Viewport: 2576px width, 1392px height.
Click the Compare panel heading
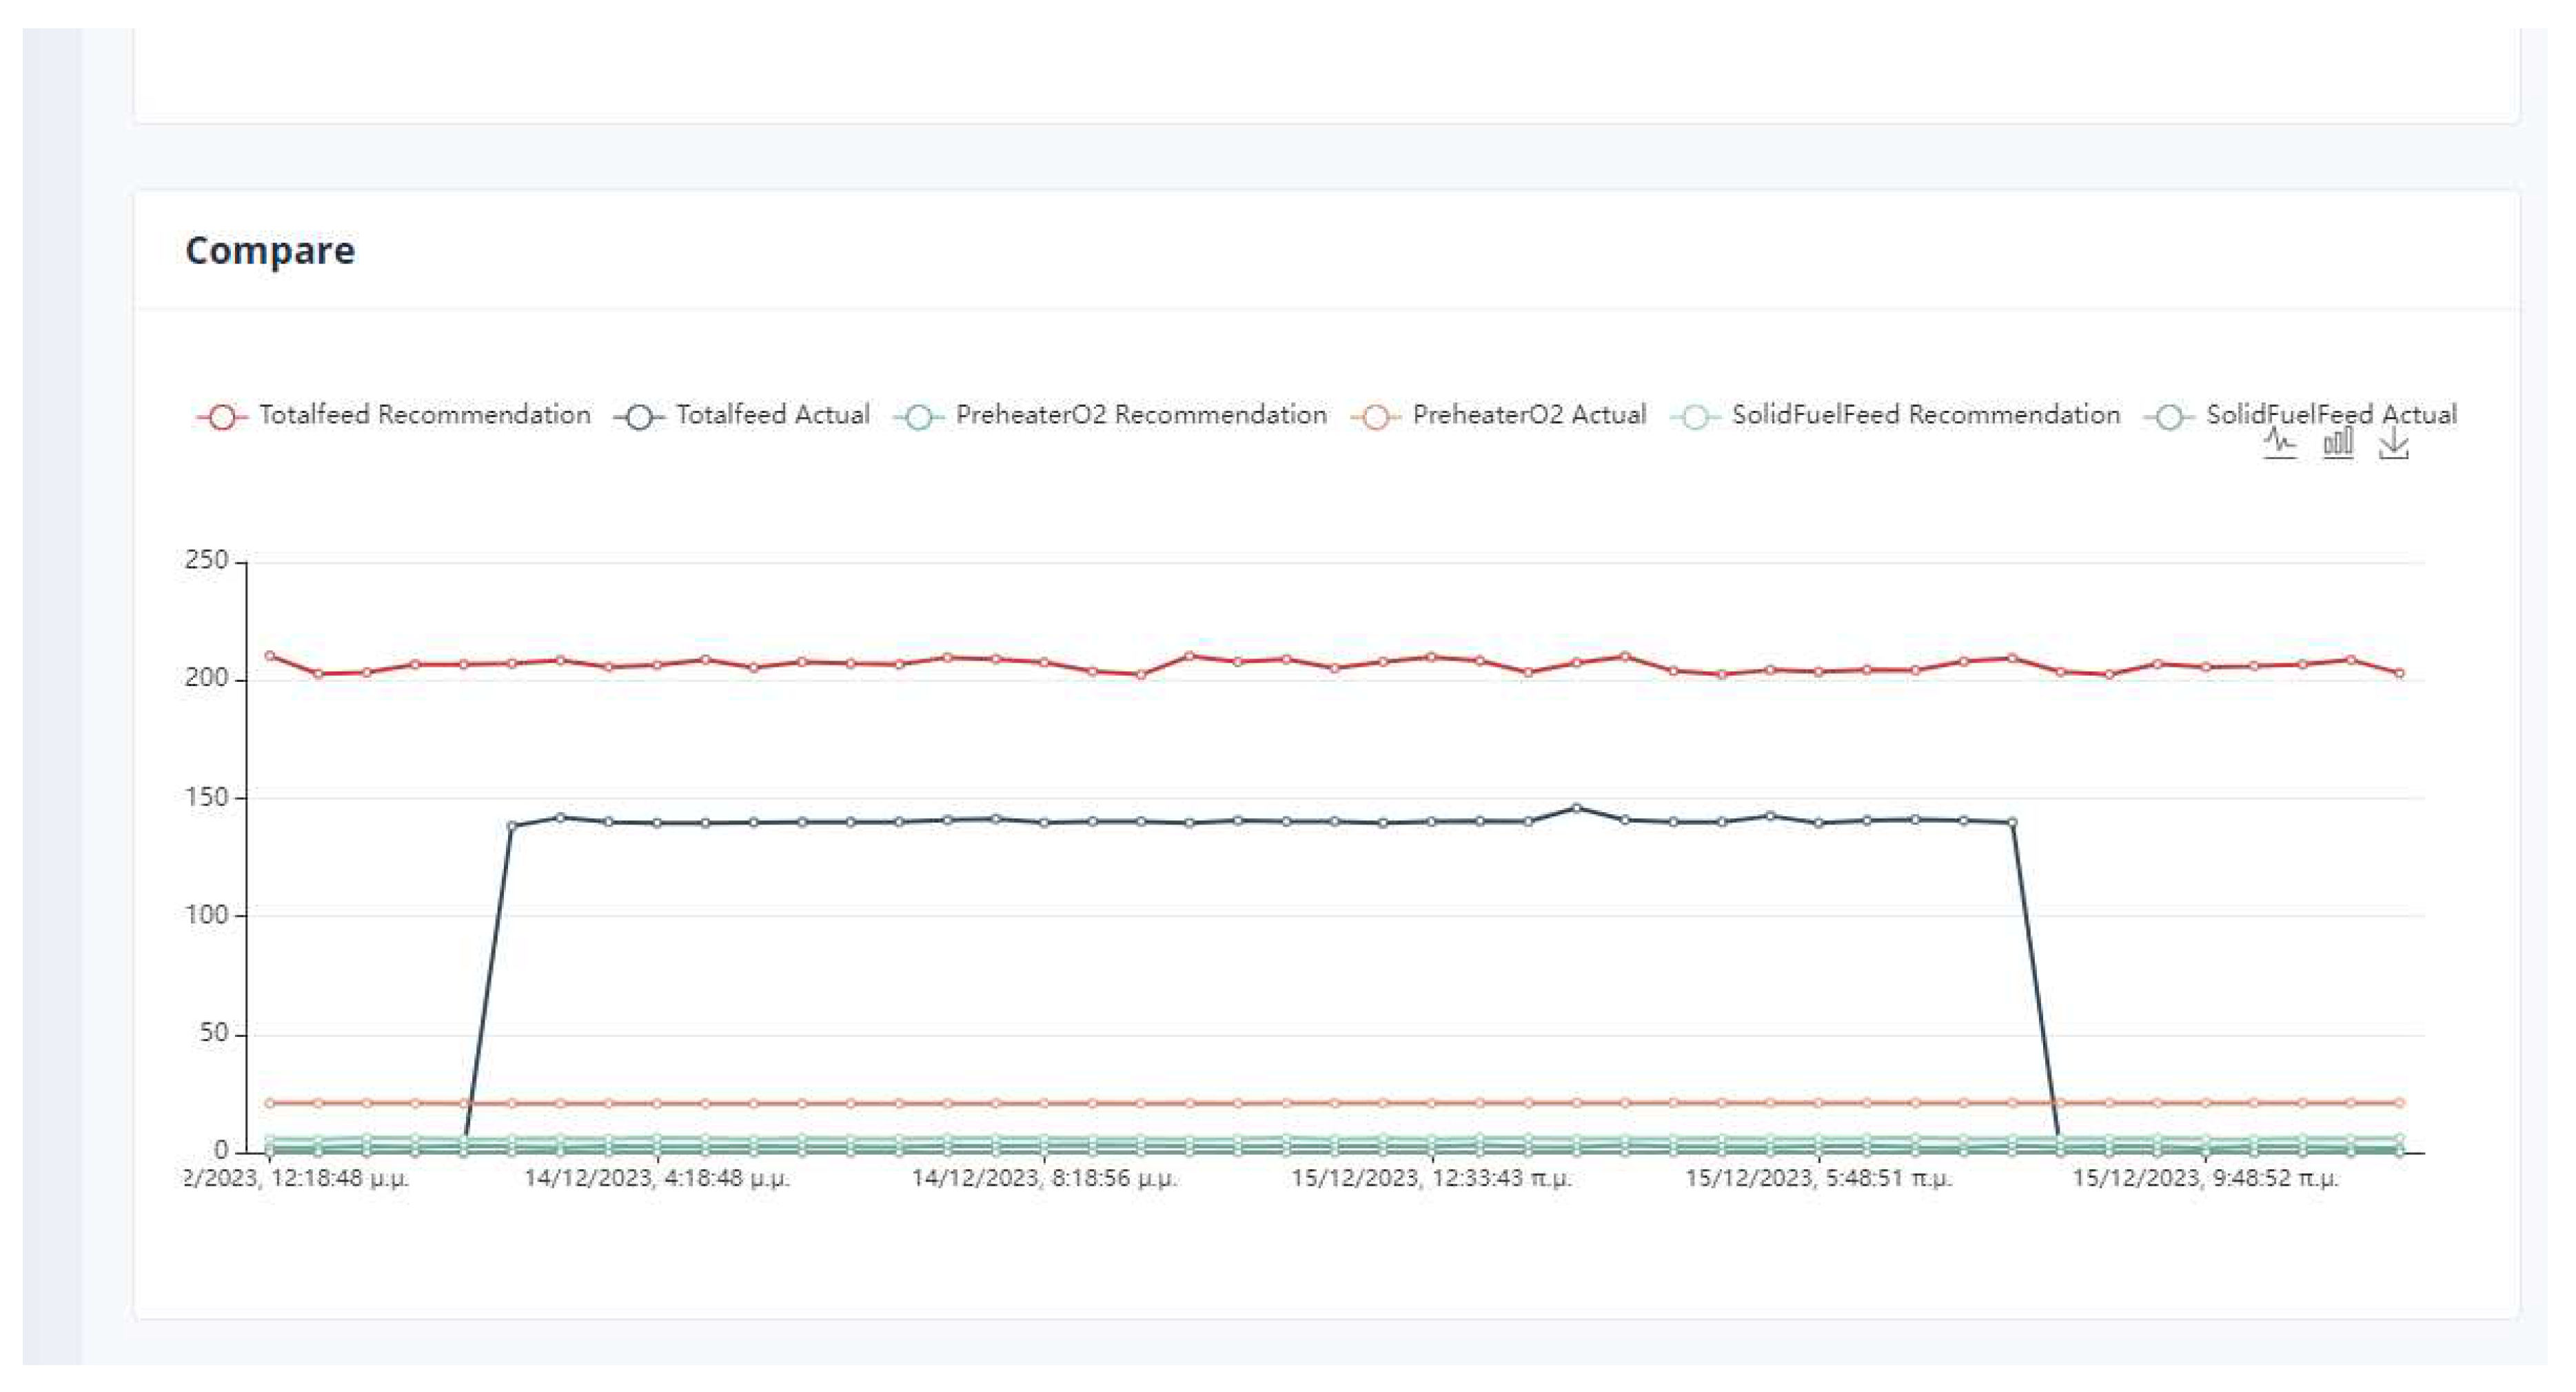(270, 250)
